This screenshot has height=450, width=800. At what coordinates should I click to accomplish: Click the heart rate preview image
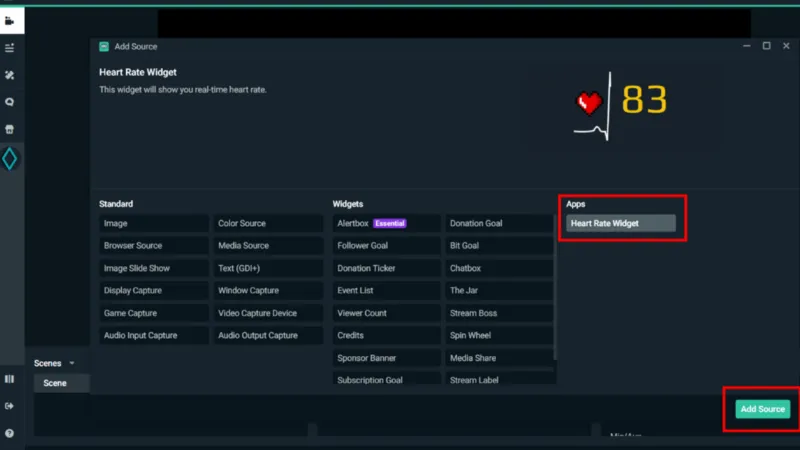click(621, 106)
